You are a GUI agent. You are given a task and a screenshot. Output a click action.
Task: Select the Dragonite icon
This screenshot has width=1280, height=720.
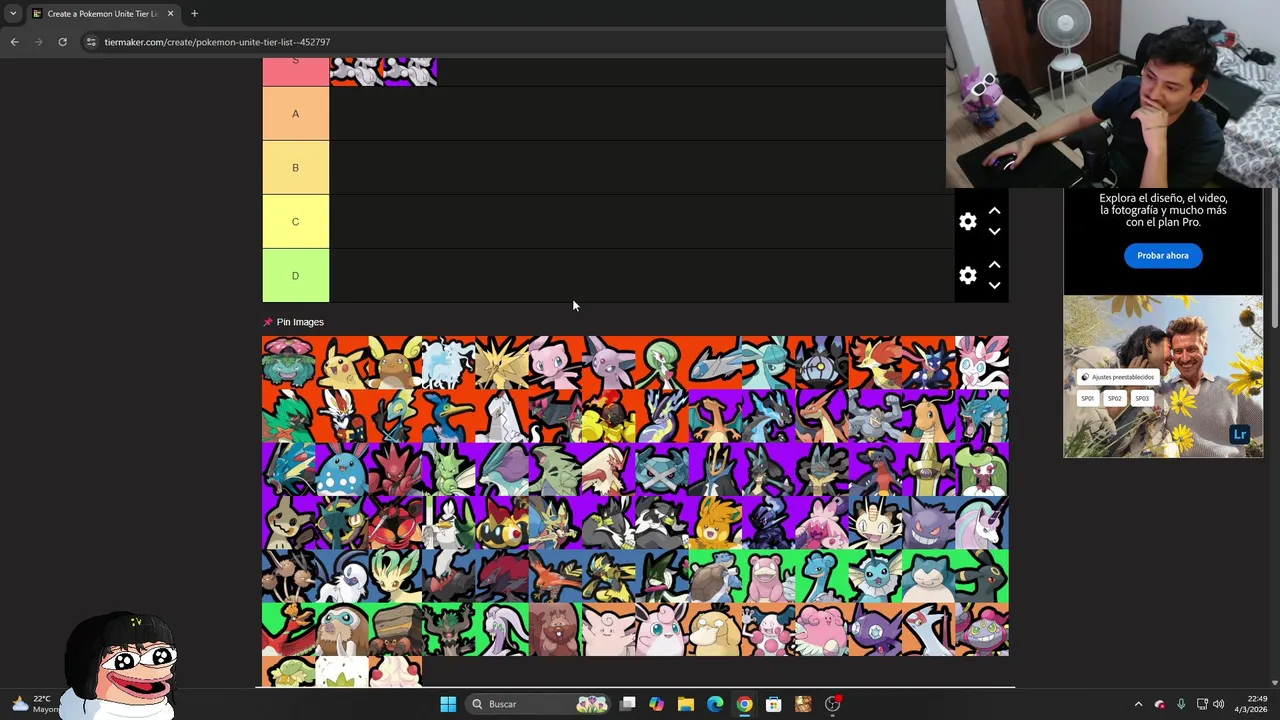pyautogui.click(x=928, y=416)
